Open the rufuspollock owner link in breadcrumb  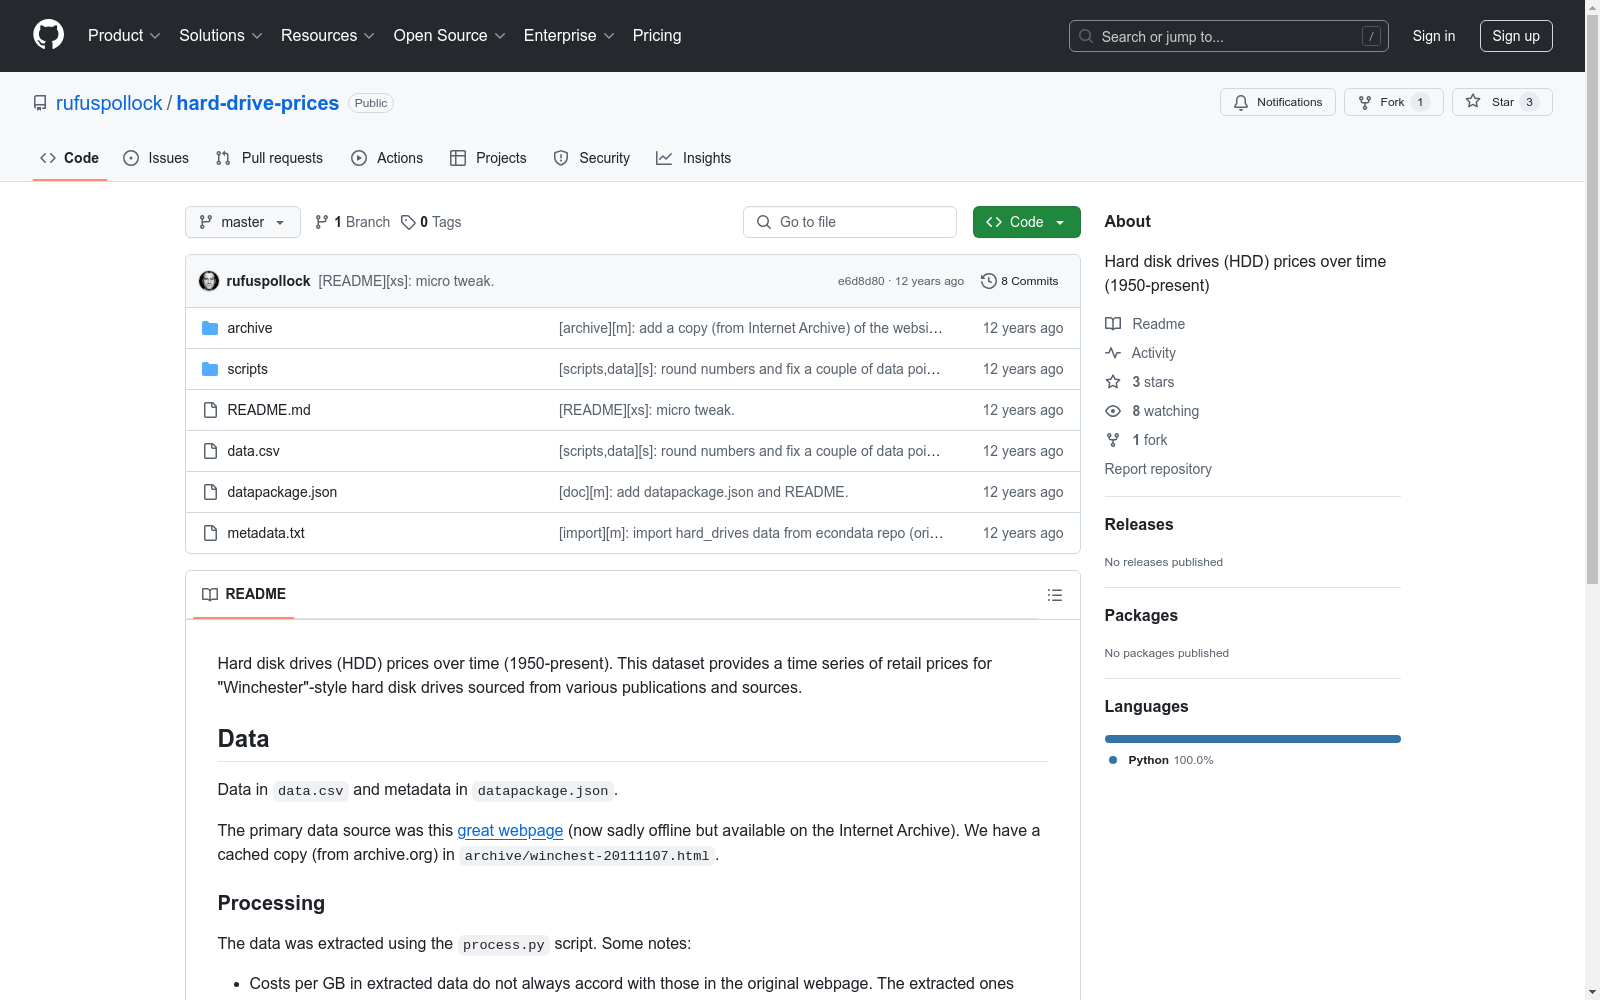109,103
